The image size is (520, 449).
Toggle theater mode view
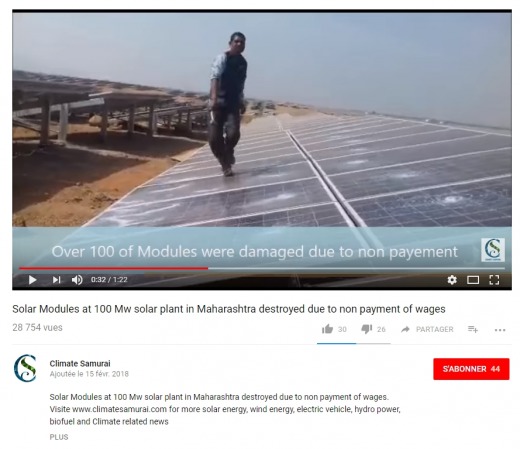(473, 280)
